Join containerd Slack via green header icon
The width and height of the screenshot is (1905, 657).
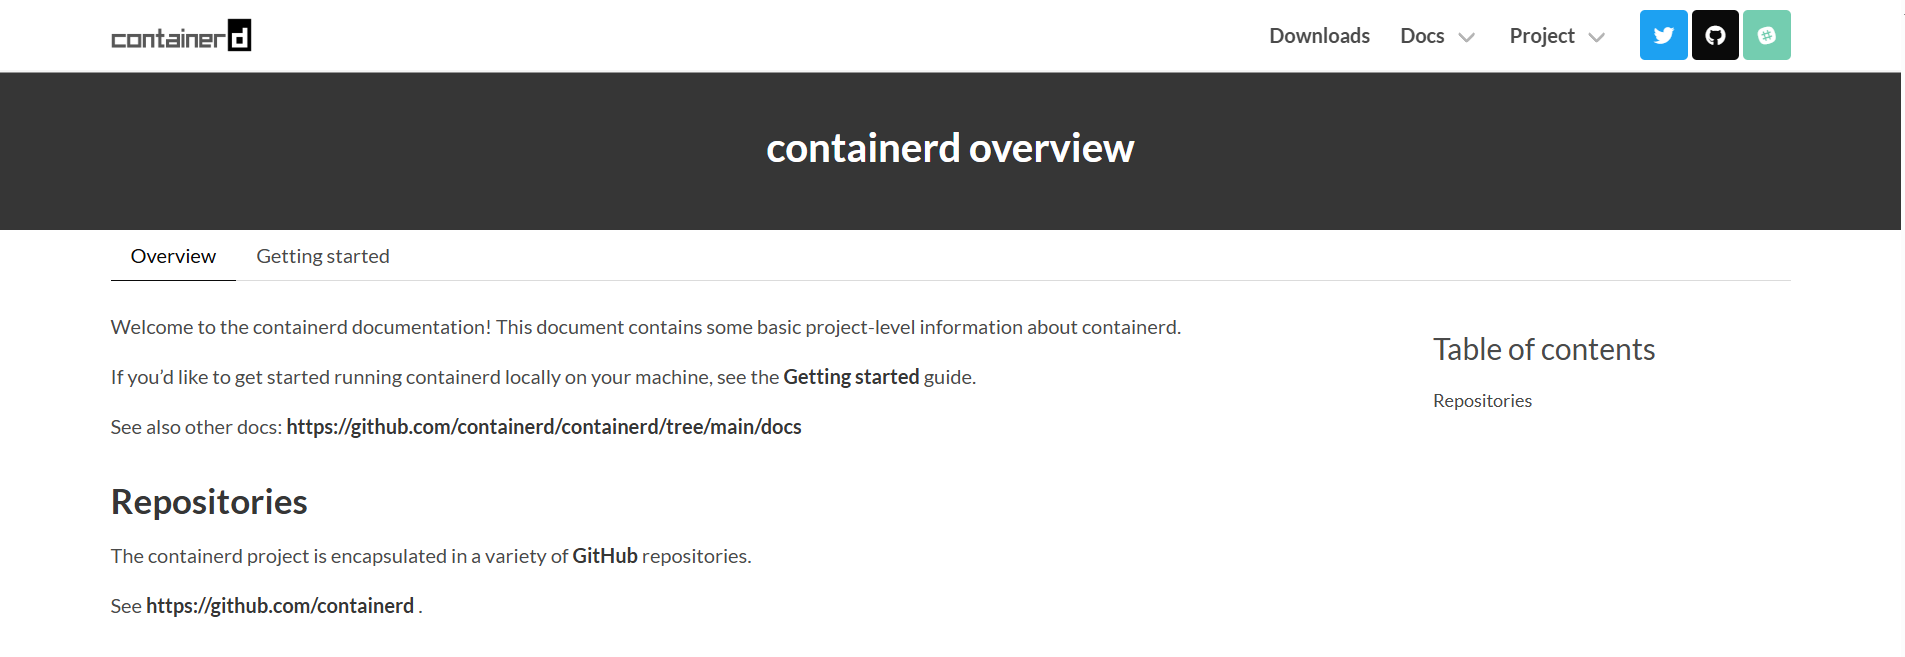(x=1766, y=34)
